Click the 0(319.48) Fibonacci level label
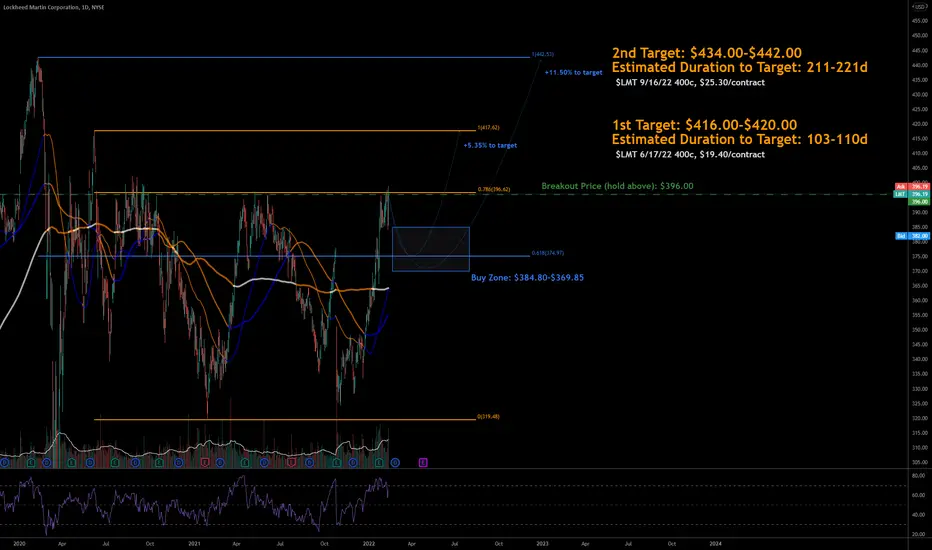 [488, 417]
